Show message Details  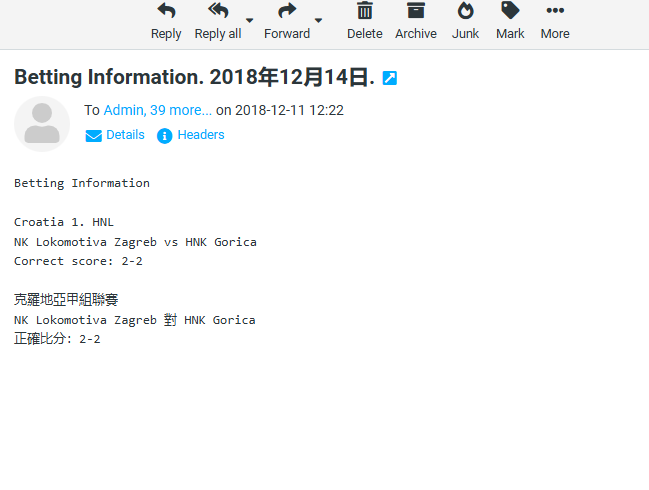[x=125, y=135]
